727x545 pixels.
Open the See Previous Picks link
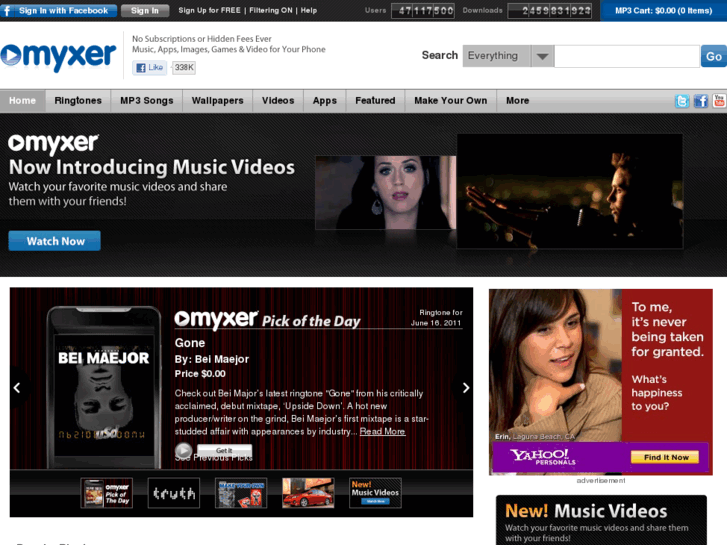click(214, 458)
